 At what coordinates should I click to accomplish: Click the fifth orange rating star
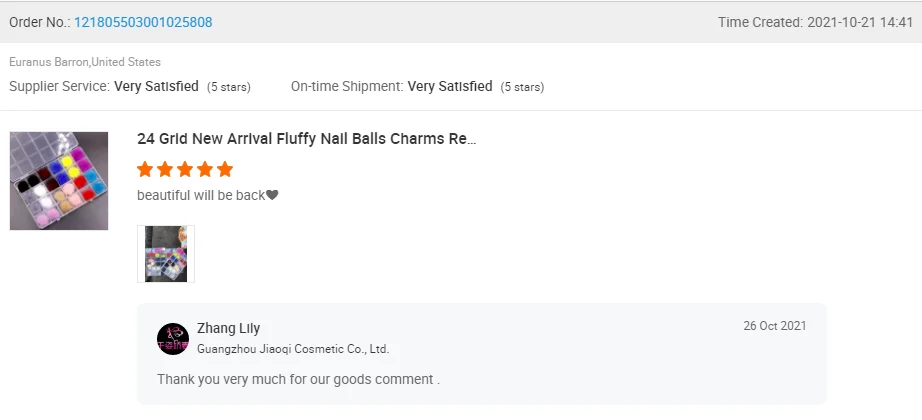point(225,169)
